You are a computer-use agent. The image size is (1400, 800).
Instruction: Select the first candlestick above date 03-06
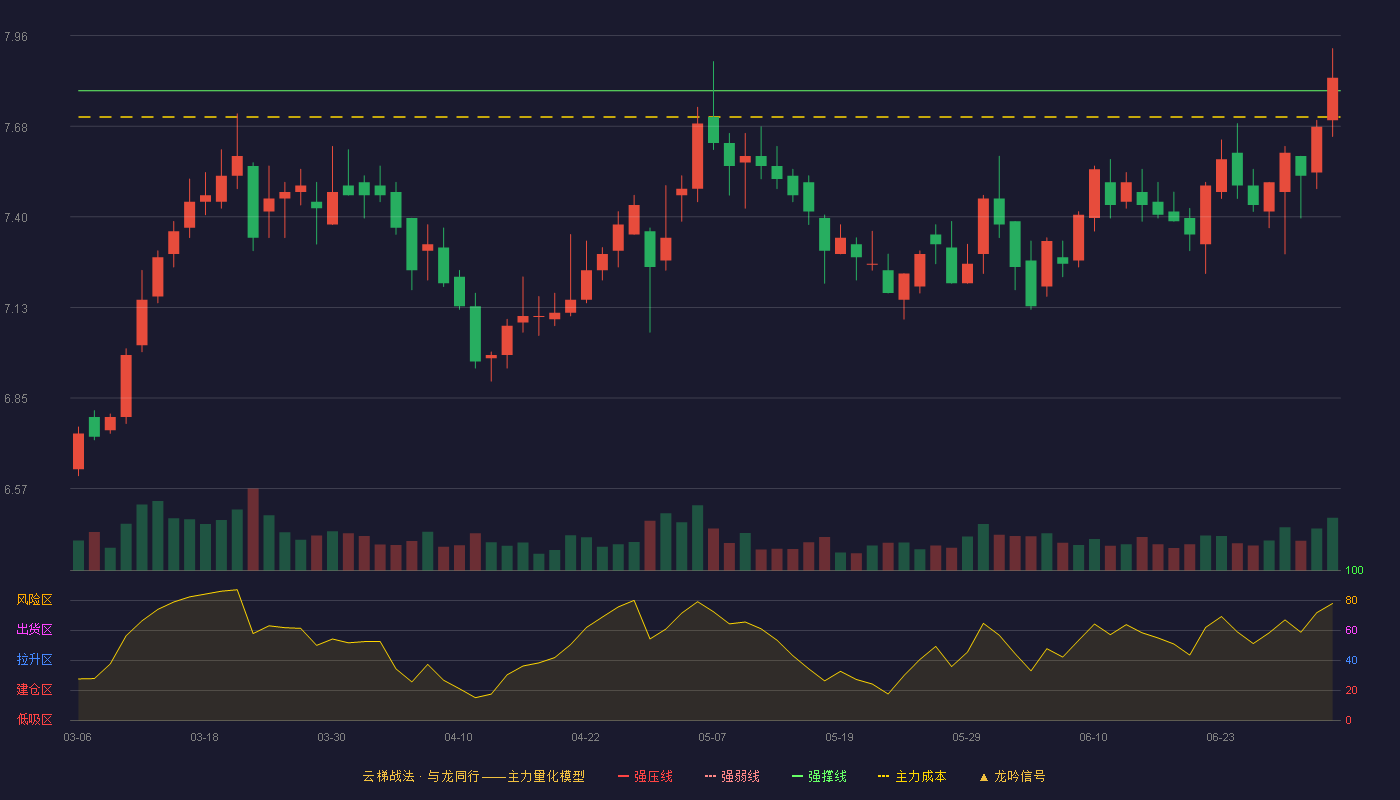78,451
